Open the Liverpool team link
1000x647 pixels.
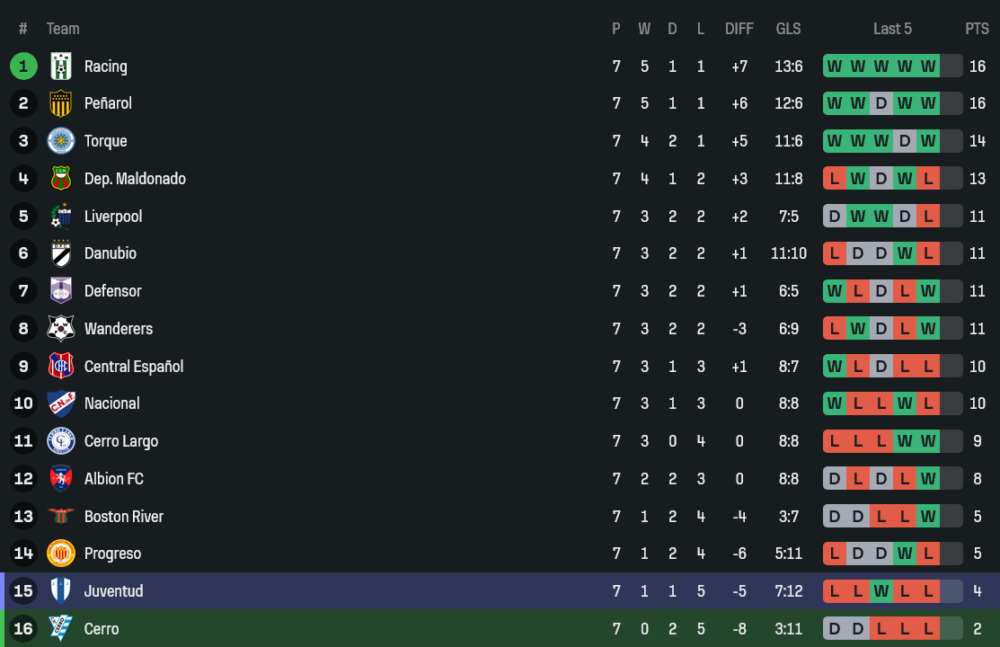113,216
